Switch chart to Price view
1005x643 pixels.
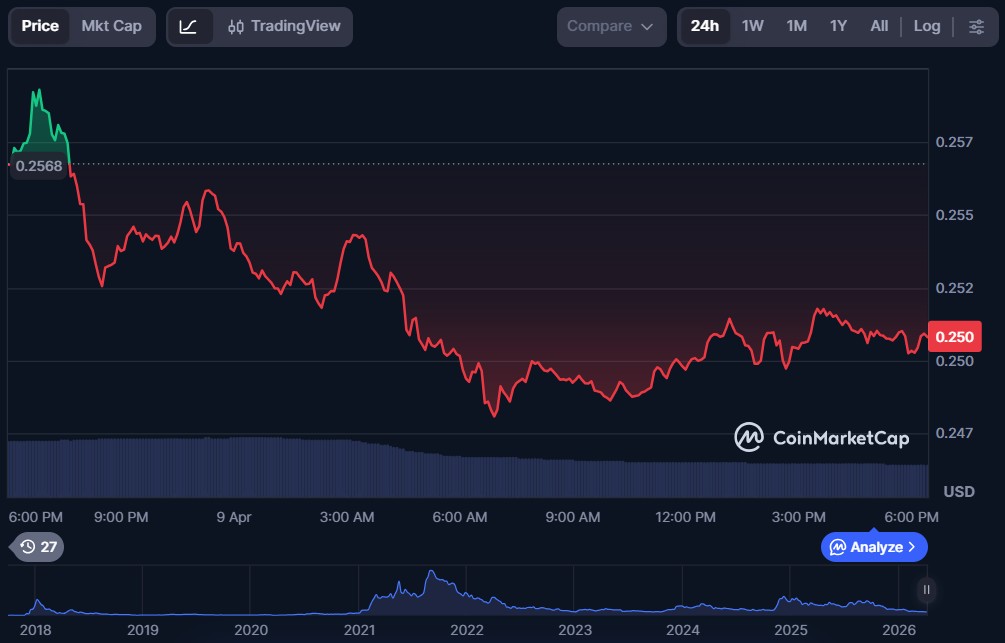point(40,26)
